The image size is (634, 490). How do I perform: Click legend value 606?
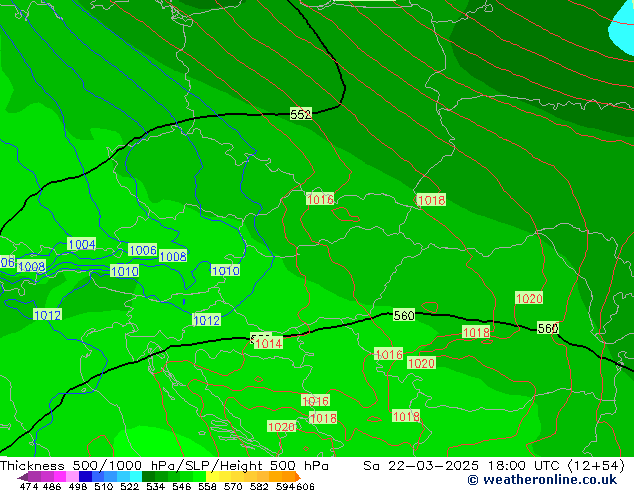point(305,486)
